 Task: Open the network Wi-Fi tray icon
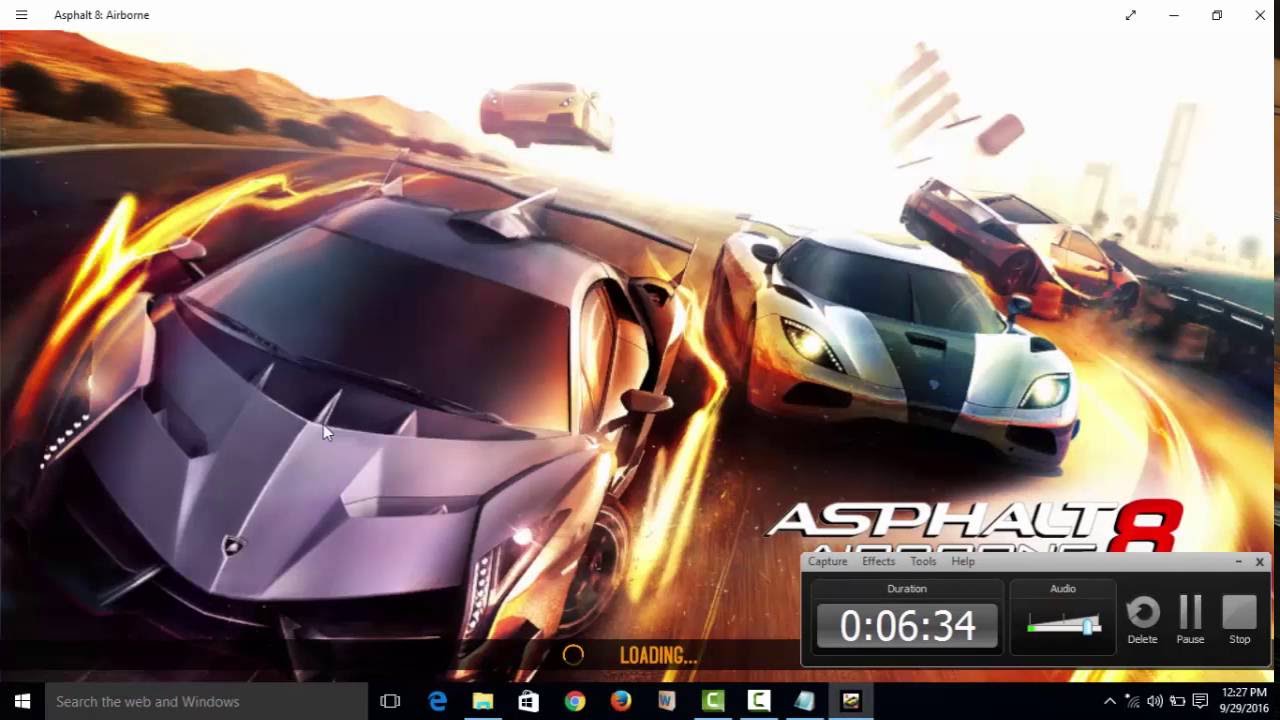1132,702
